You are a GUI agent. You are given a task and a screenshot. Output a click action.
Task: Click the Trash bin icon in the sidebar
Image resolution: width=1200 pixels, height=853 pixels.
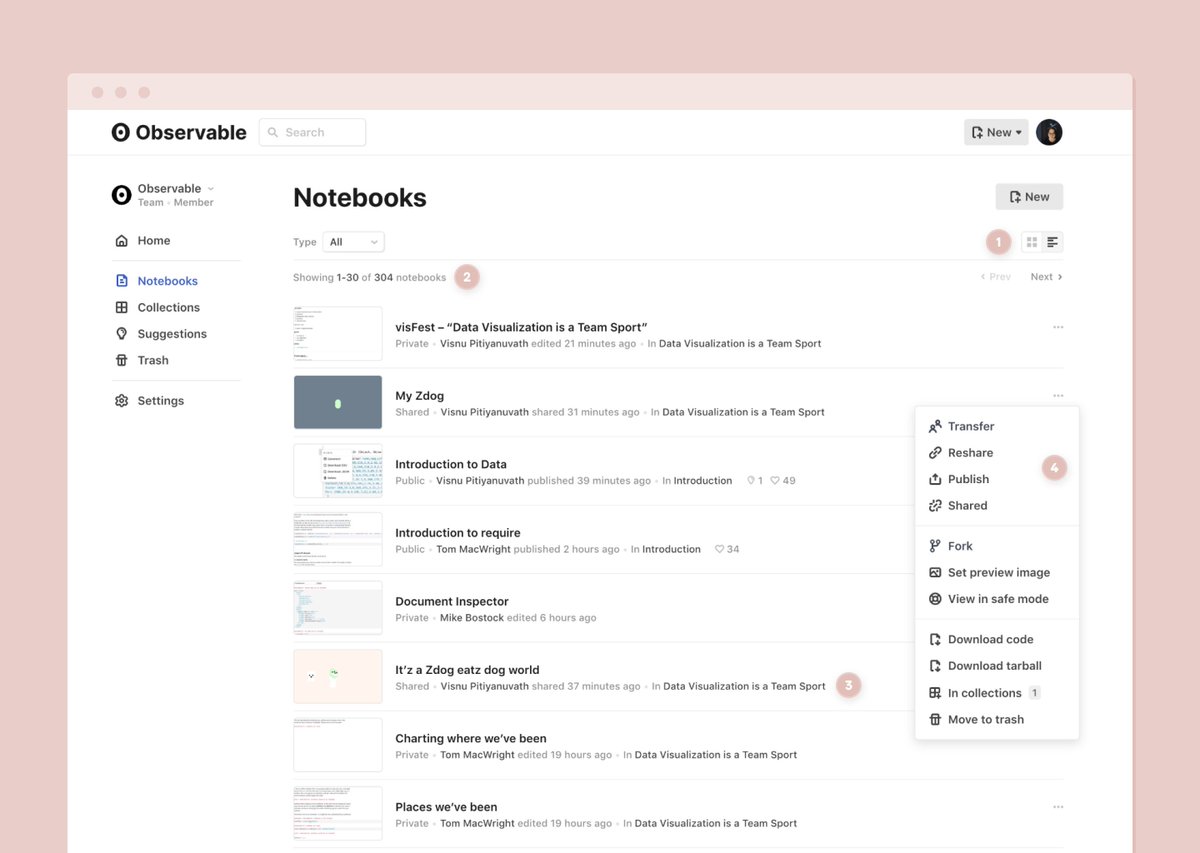click(122, 360)
